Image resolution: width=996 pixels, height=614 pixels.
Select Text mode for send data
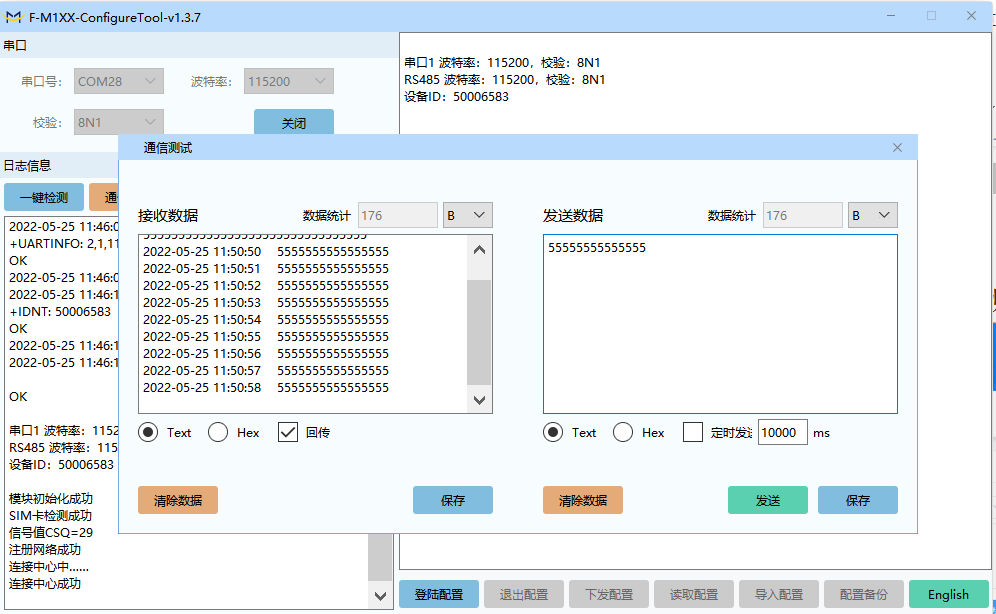[553, 432]
